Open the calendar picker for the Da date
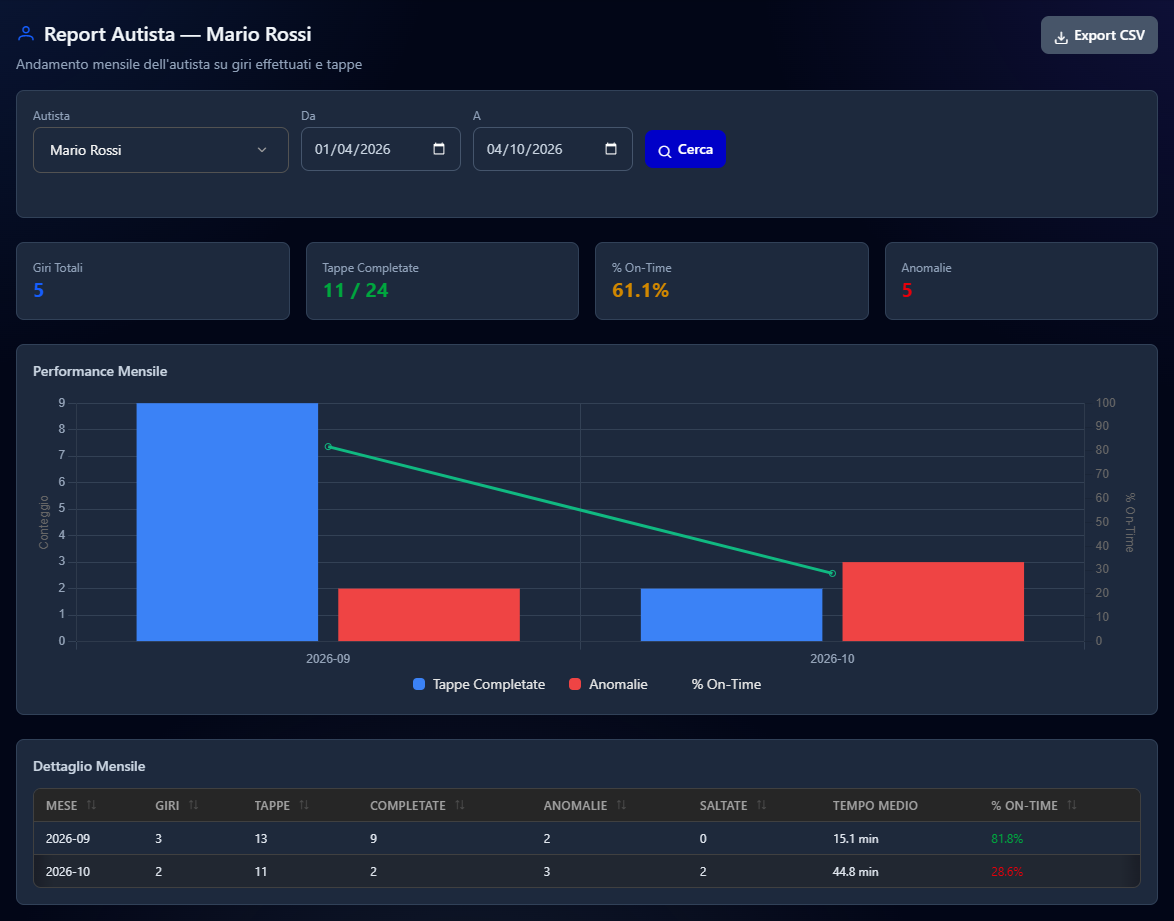 pyautogui.click(x=439, y=149)
